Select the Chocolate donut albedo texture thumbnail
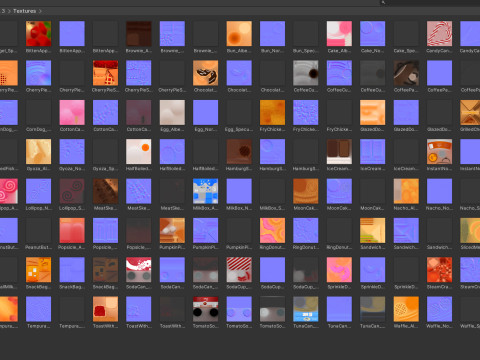The width and height of the screenshot is (480, 360). tap(206, 73)
